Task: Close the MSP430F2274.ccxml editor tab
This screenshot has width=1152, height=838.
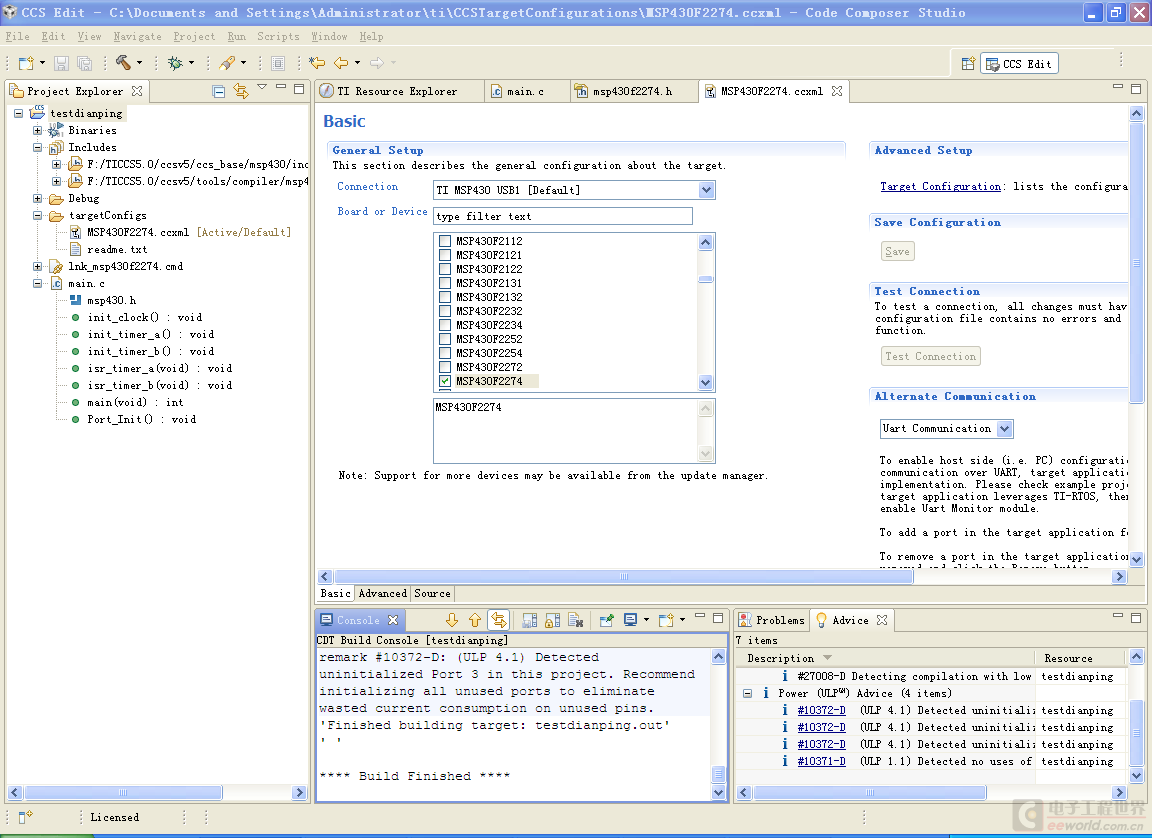Action: [837, 91]
